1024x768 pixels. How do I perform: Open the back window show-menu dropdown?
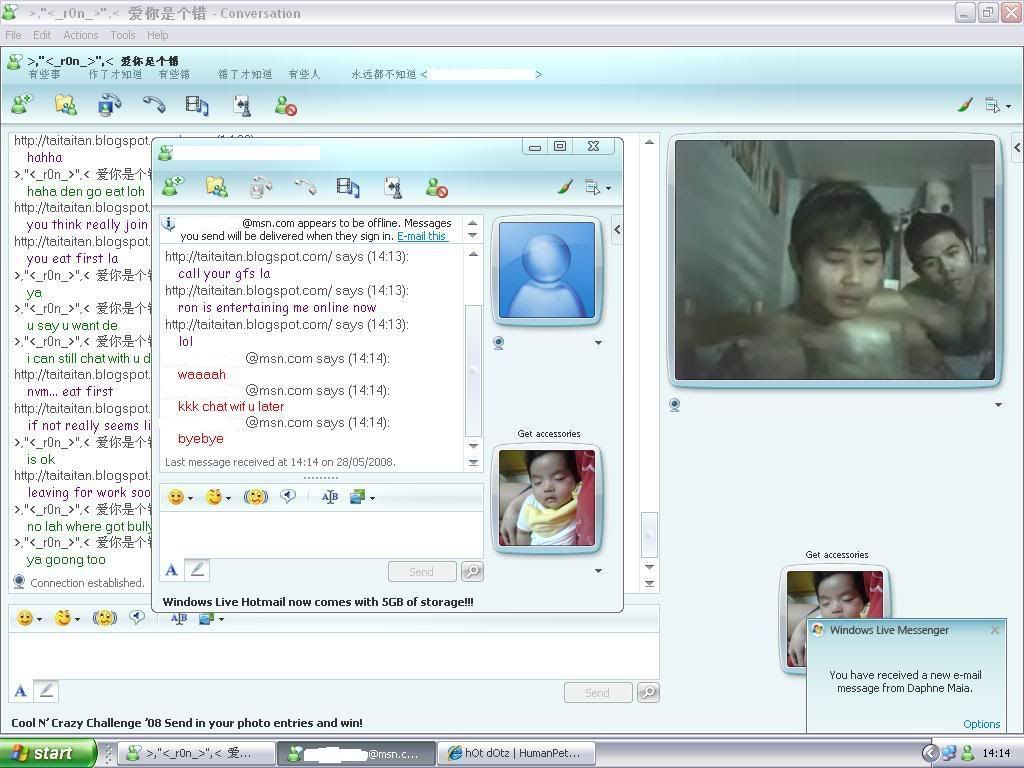pos(997,105)
